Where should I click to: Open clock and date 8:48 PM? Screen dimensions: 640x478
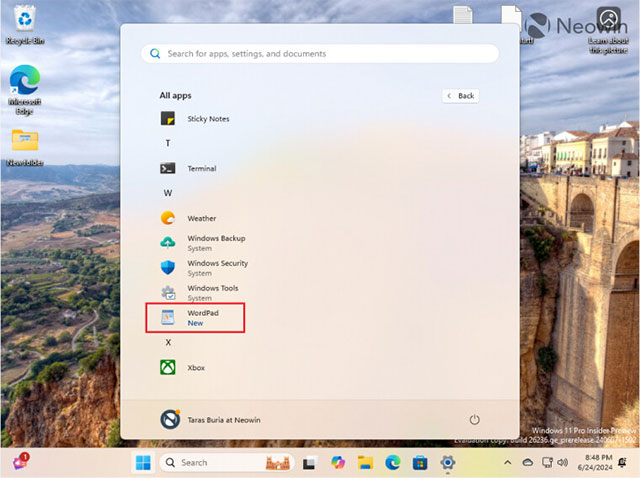pos(595,462)
